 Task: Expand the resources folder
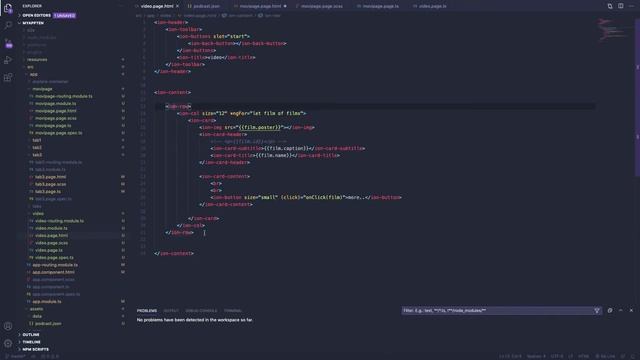[37, 60]
